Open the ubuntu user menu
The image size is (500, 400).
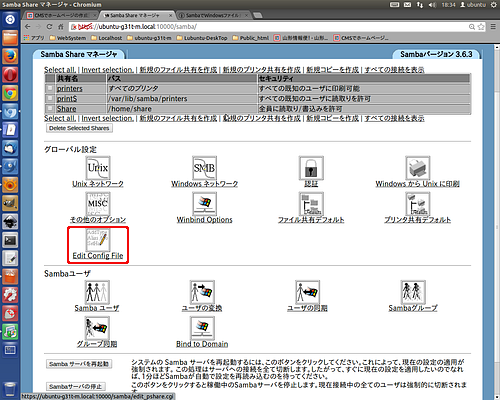473,5
